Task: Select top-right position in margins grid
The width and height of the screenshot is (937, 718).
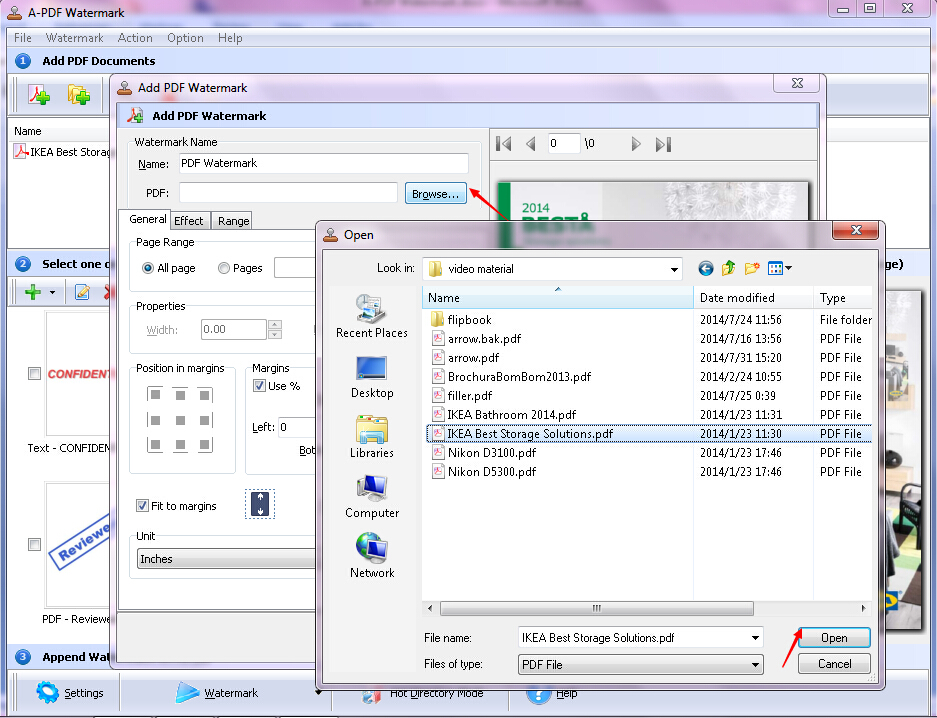Action: (x=204, y=395)
